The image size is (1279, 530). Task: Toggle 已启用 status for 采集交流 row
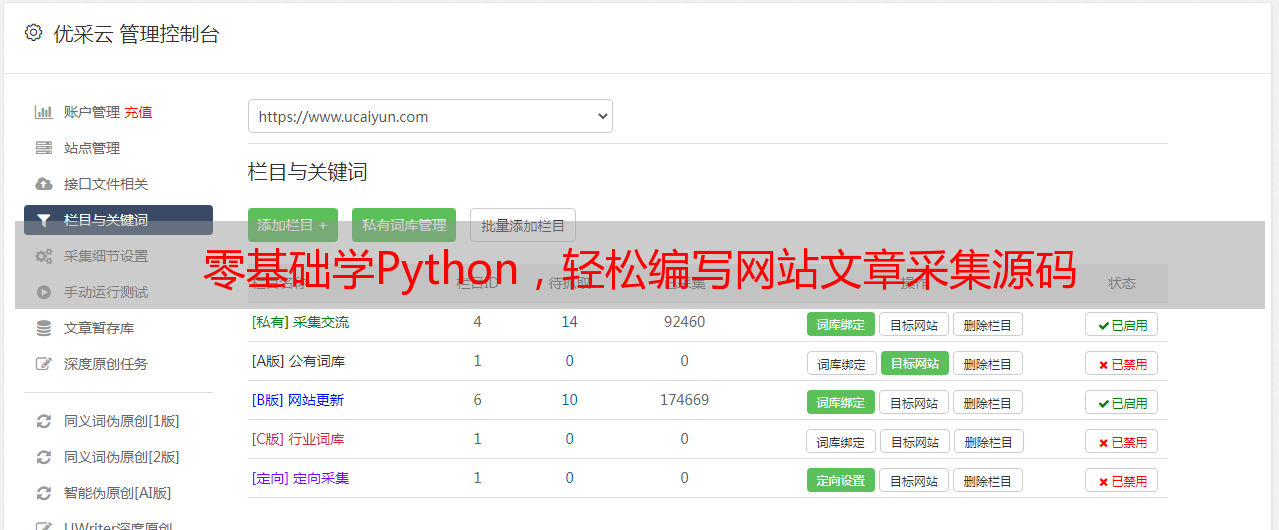click(1121, 324)
